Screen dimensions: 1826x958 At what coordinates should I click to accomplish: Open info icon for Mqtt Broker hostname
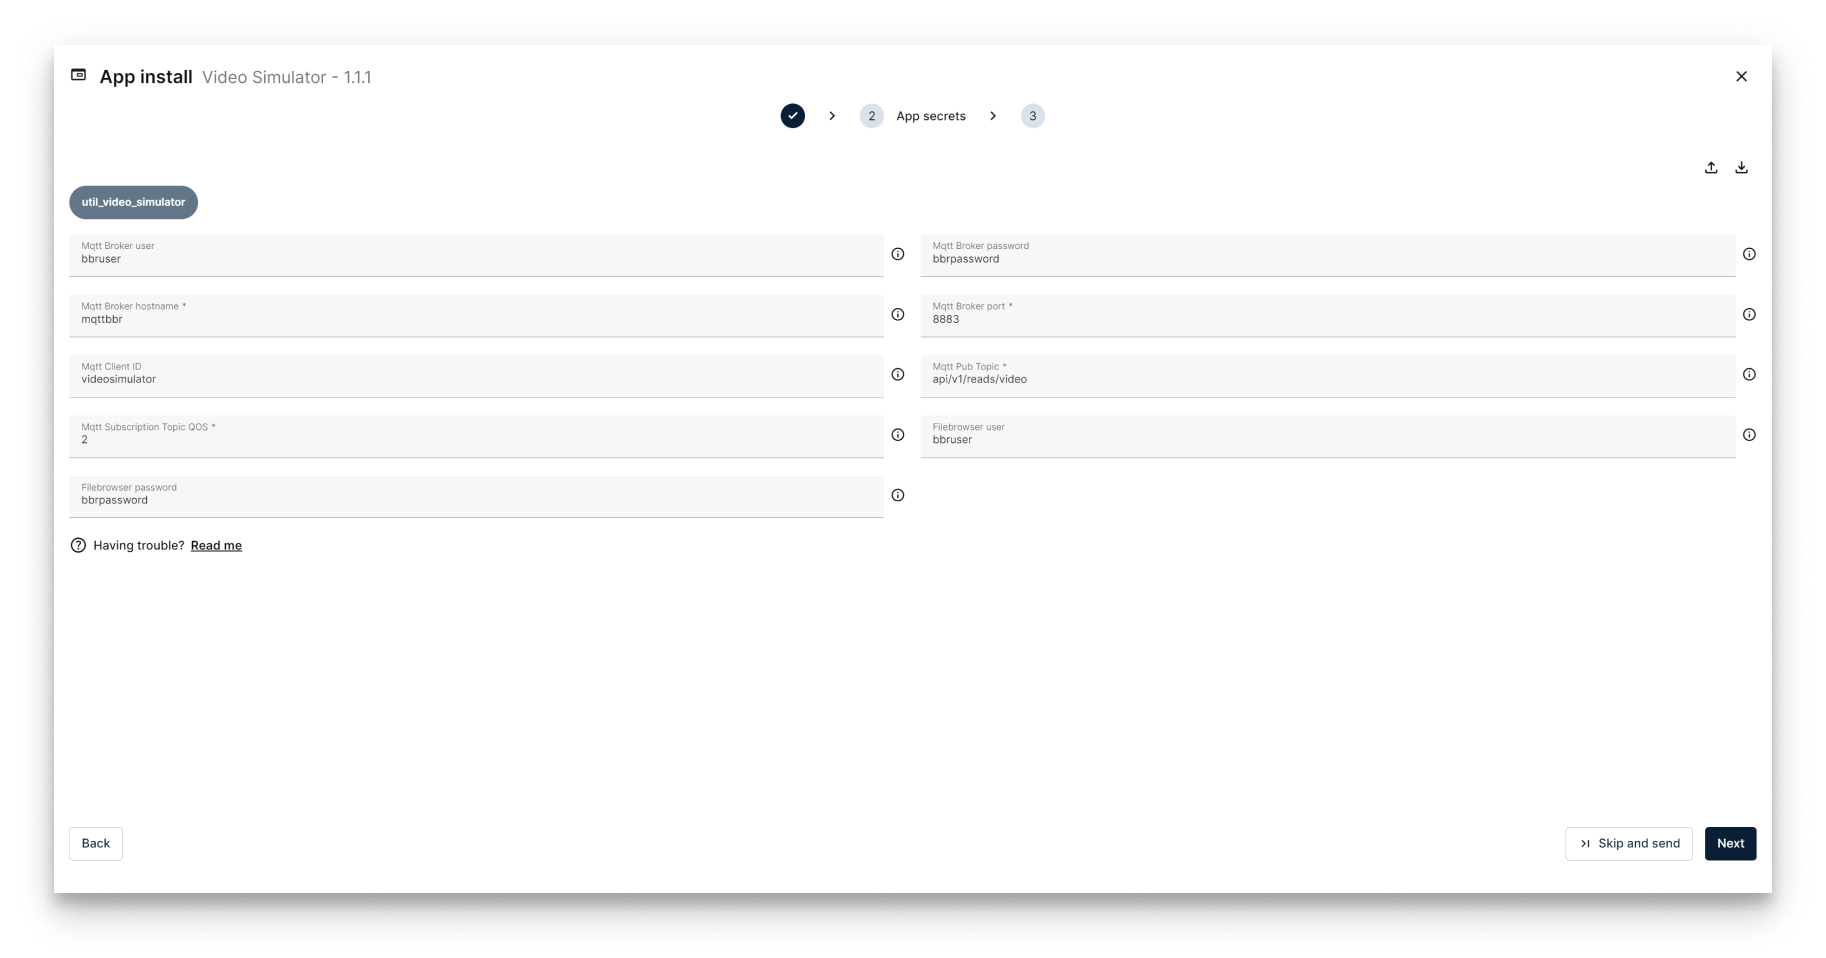point(898,314)
